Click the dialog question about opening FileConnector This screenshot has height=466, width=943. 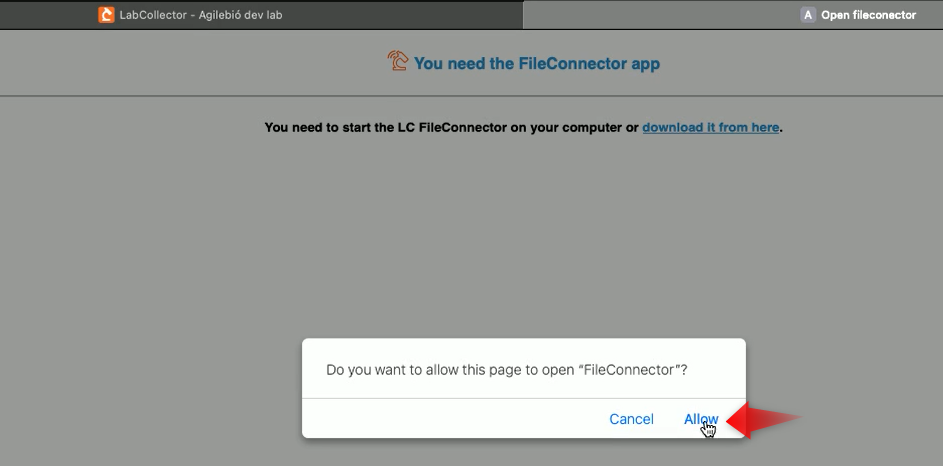(x=506, y=370)
